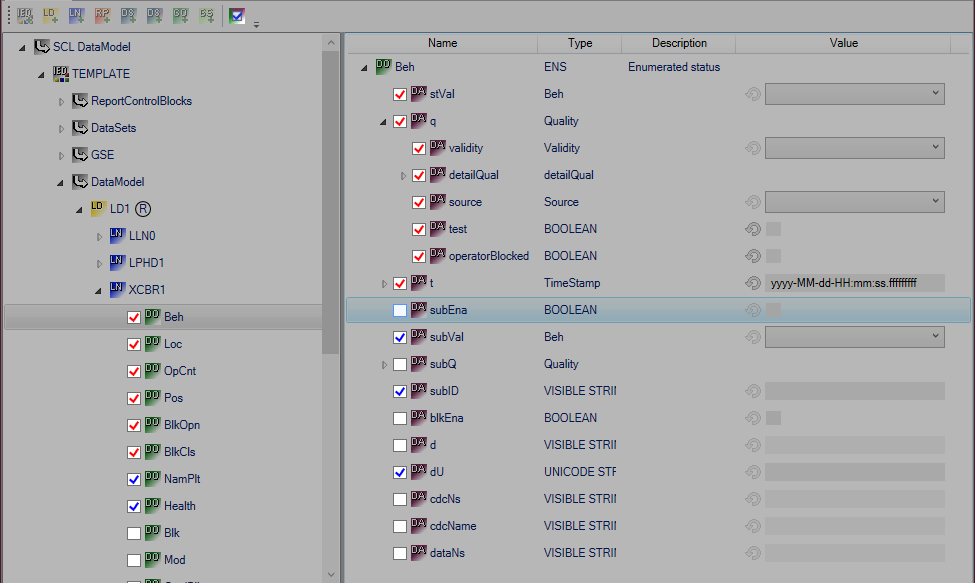
Task: Click the LD1 logical device icon
Action: pyautogui.click(x=98, y=208)
